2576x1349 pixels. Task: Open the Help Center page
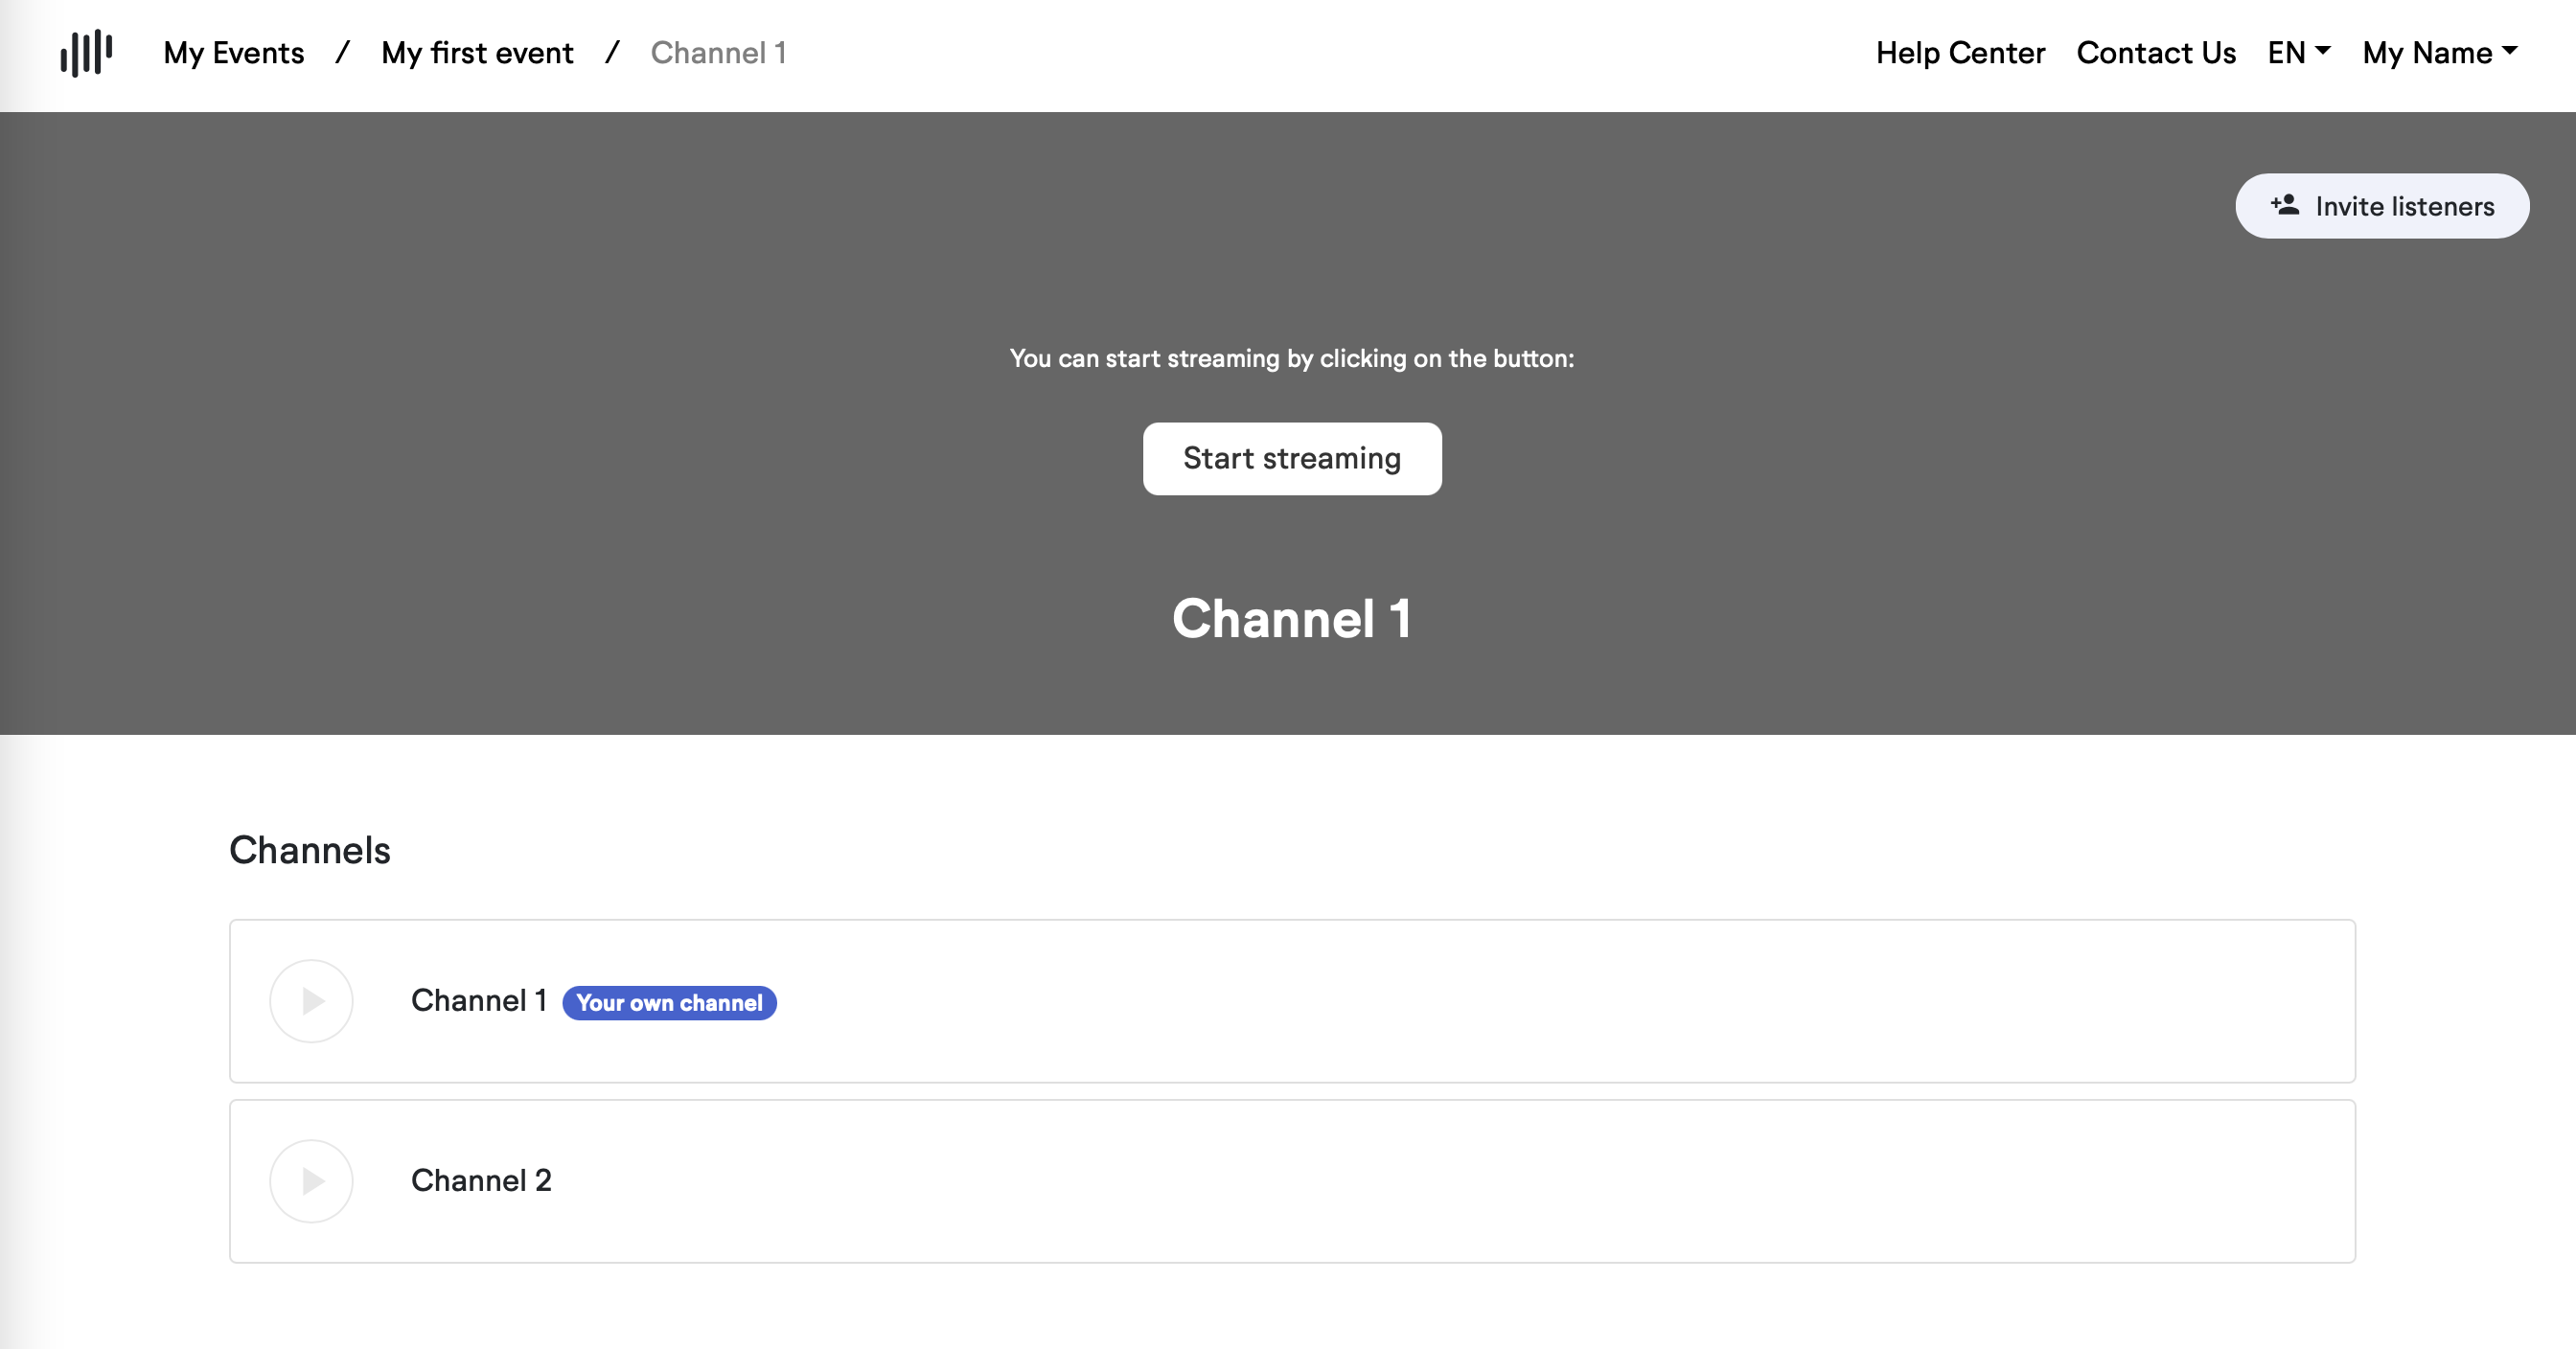pyautogui.click(x=1960, y=53)
